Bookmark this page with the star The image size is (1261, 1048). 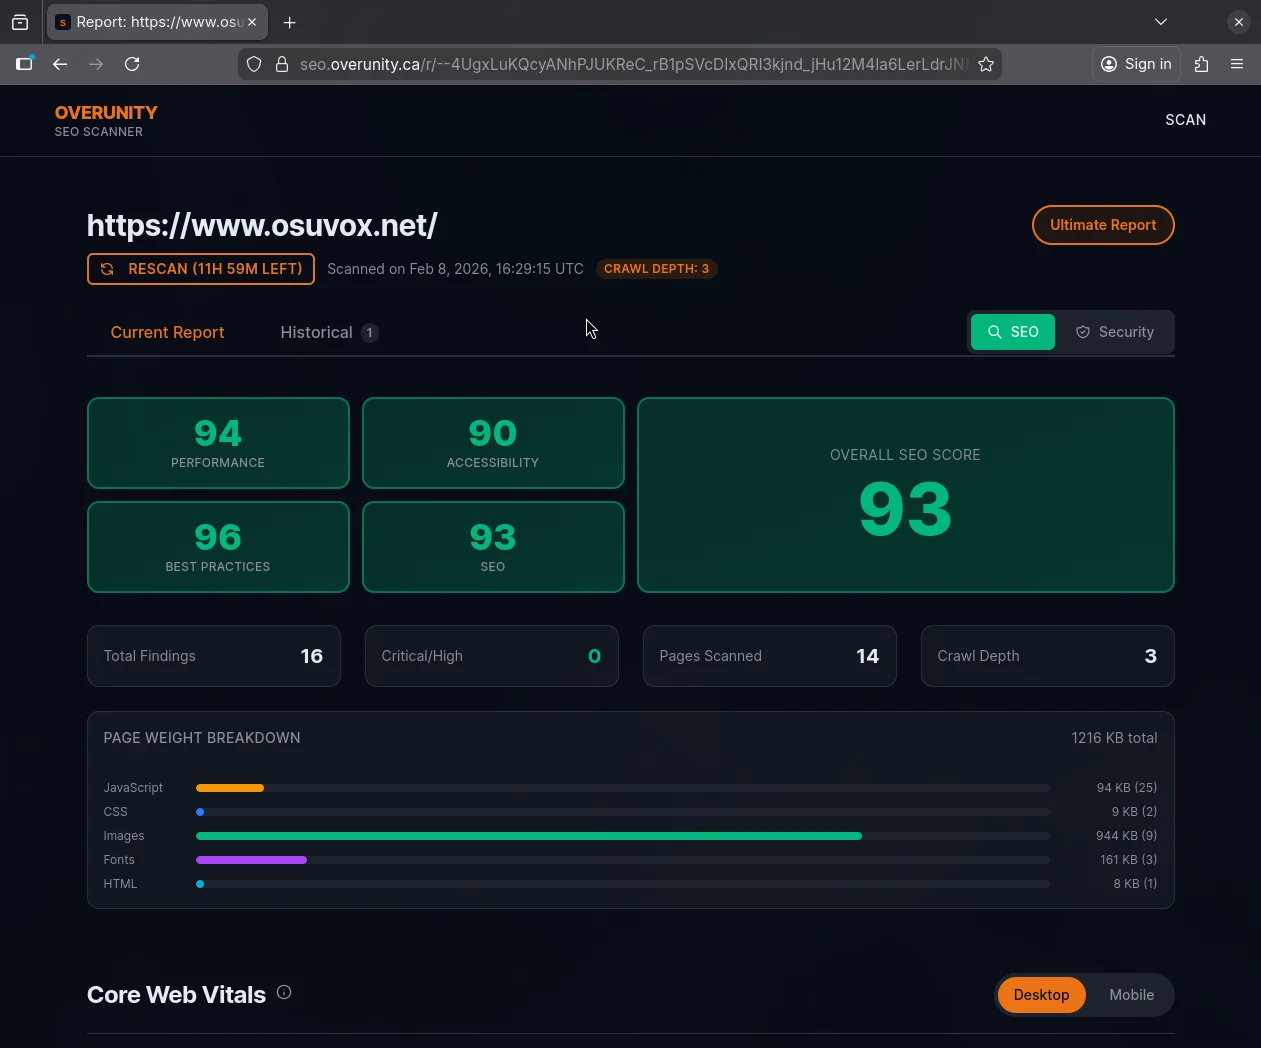point(986,64)
